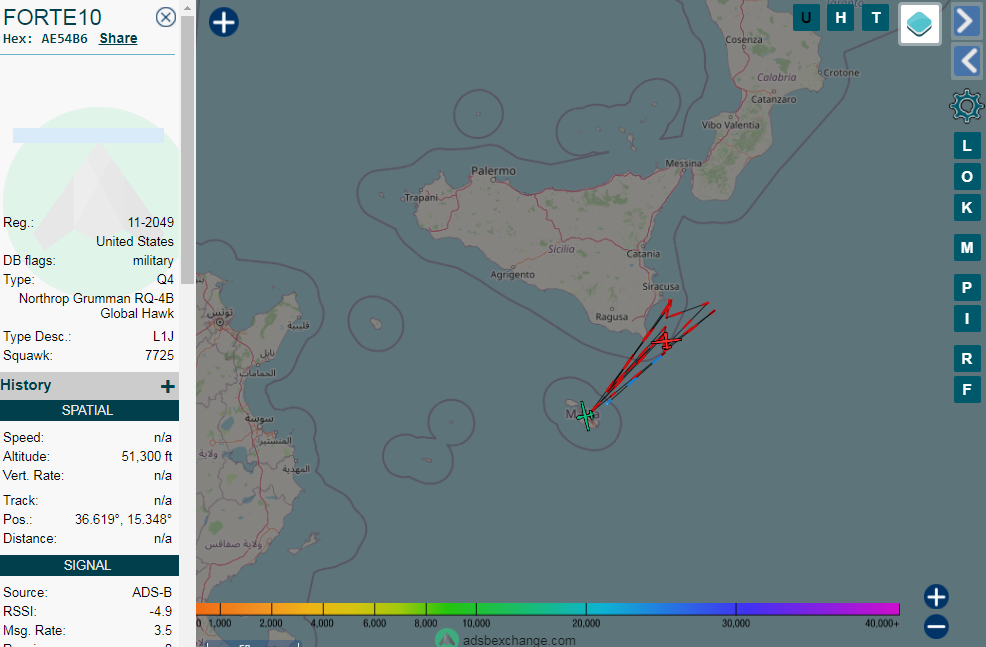Click the United States country text
This screenshot has height=647, width=986.
[135, 241]
